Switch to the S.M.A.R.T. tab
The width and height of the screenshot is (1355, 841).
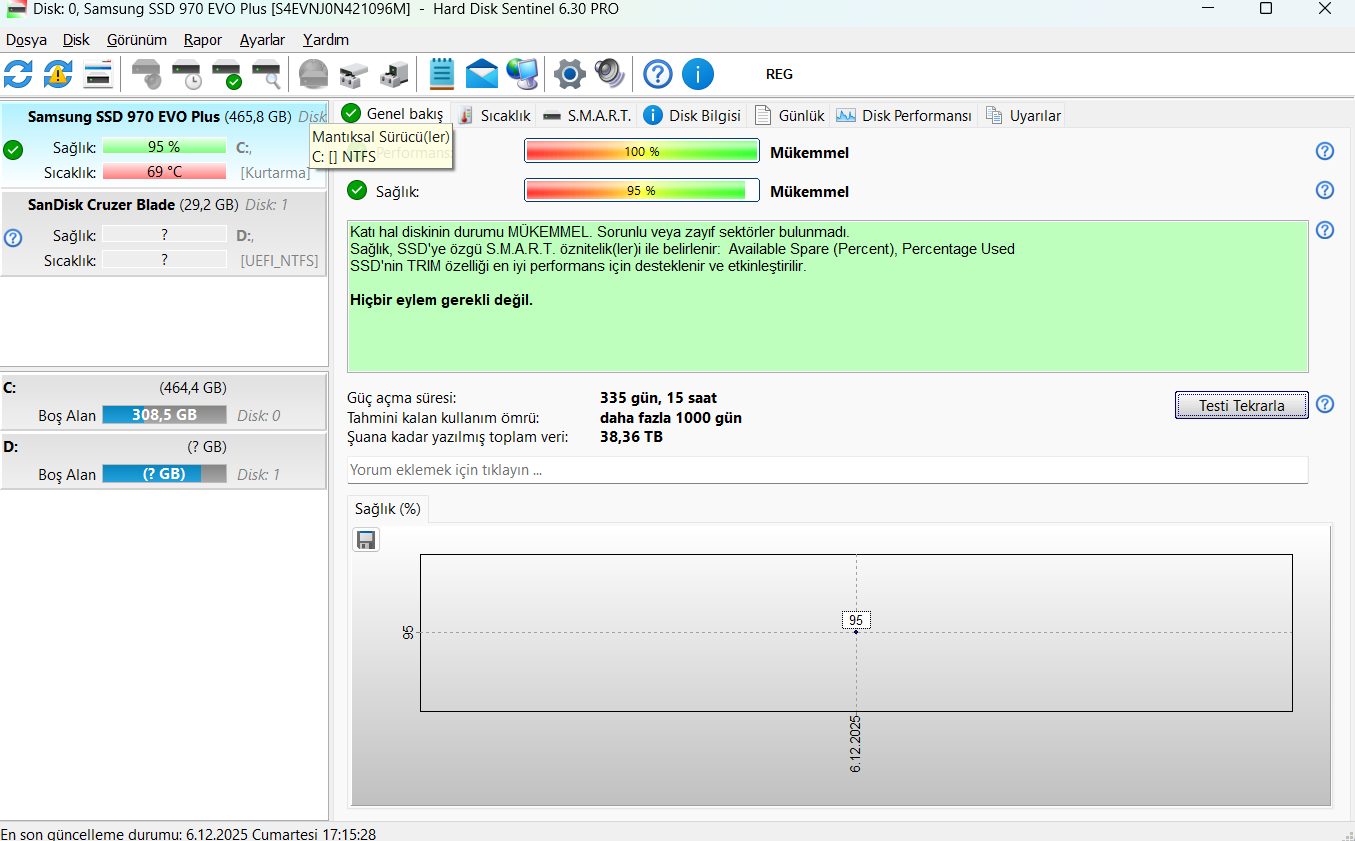coord(587,115)
